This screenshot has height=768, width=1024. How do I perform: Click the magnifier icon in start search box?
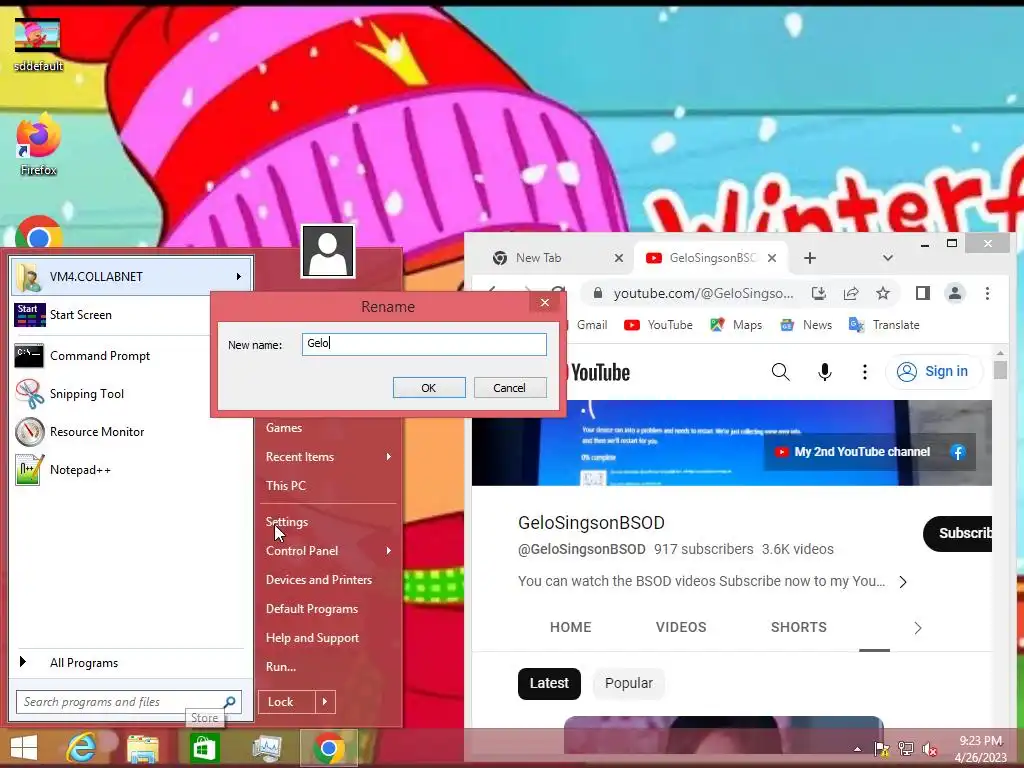(230, 702)
